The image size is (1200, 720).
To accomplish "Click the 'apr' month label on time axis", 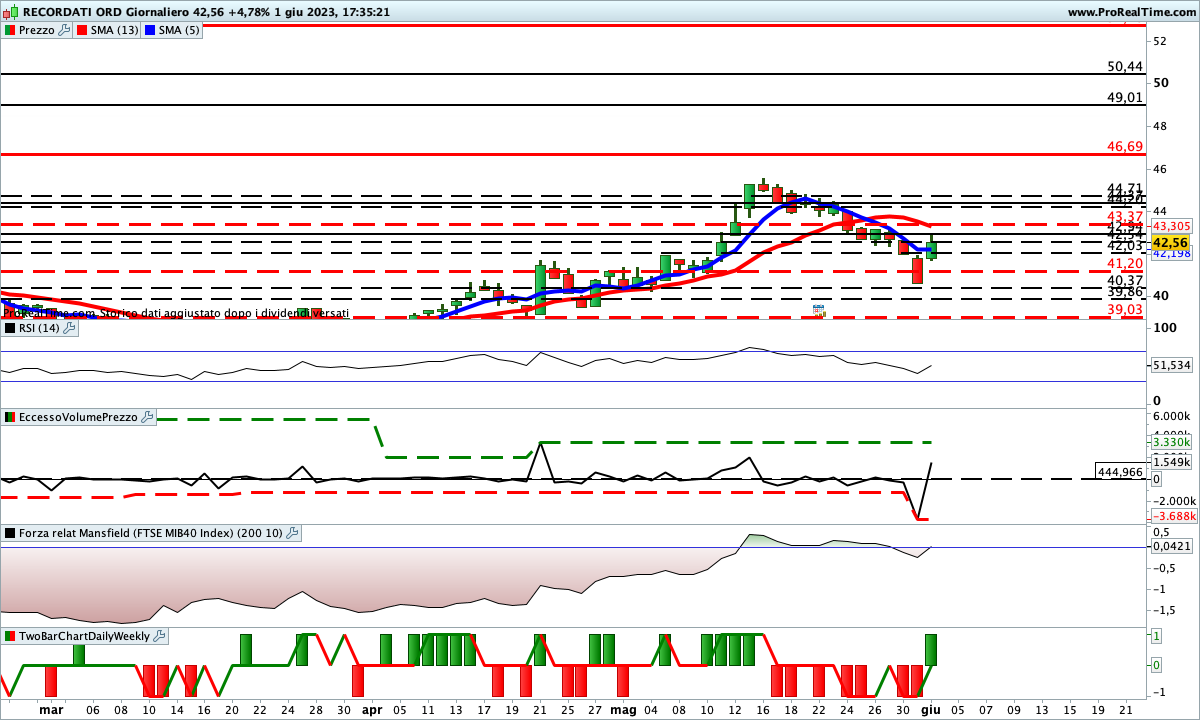I will tap(372, 709).
